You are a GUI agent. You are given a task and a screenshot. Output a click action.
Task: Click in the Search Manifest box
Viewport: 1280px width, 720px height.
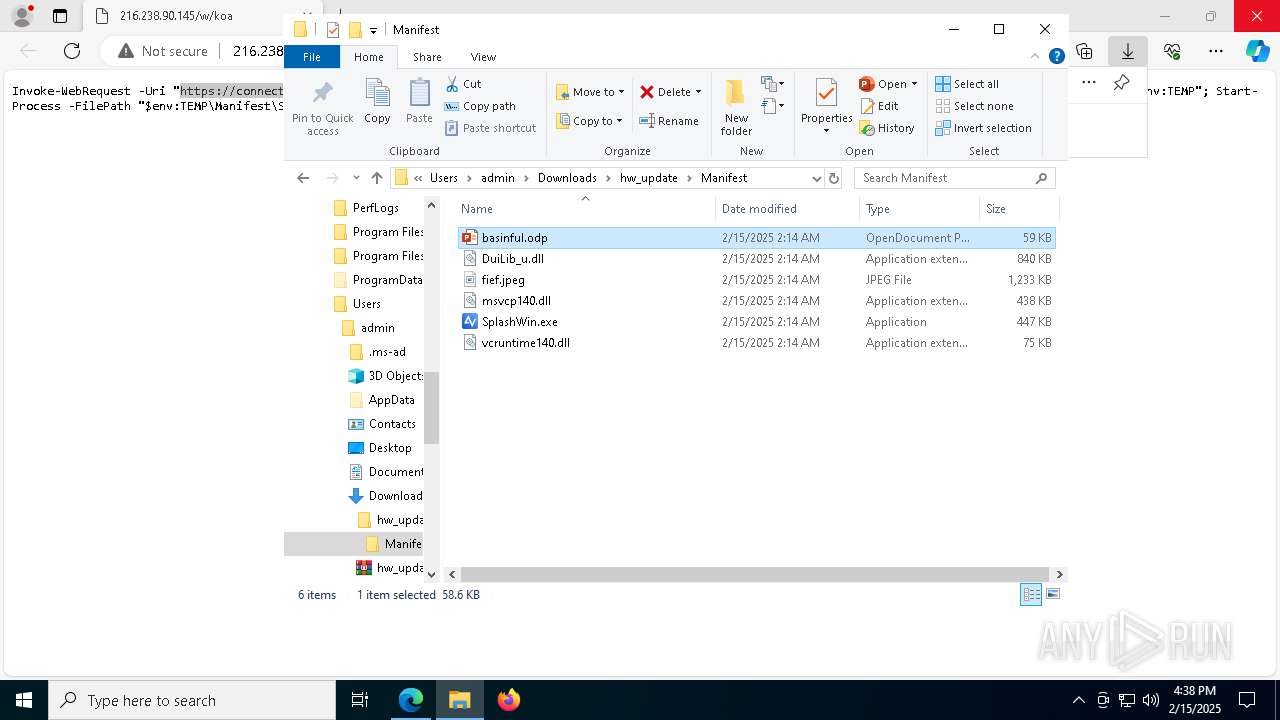tap(945, 178)
